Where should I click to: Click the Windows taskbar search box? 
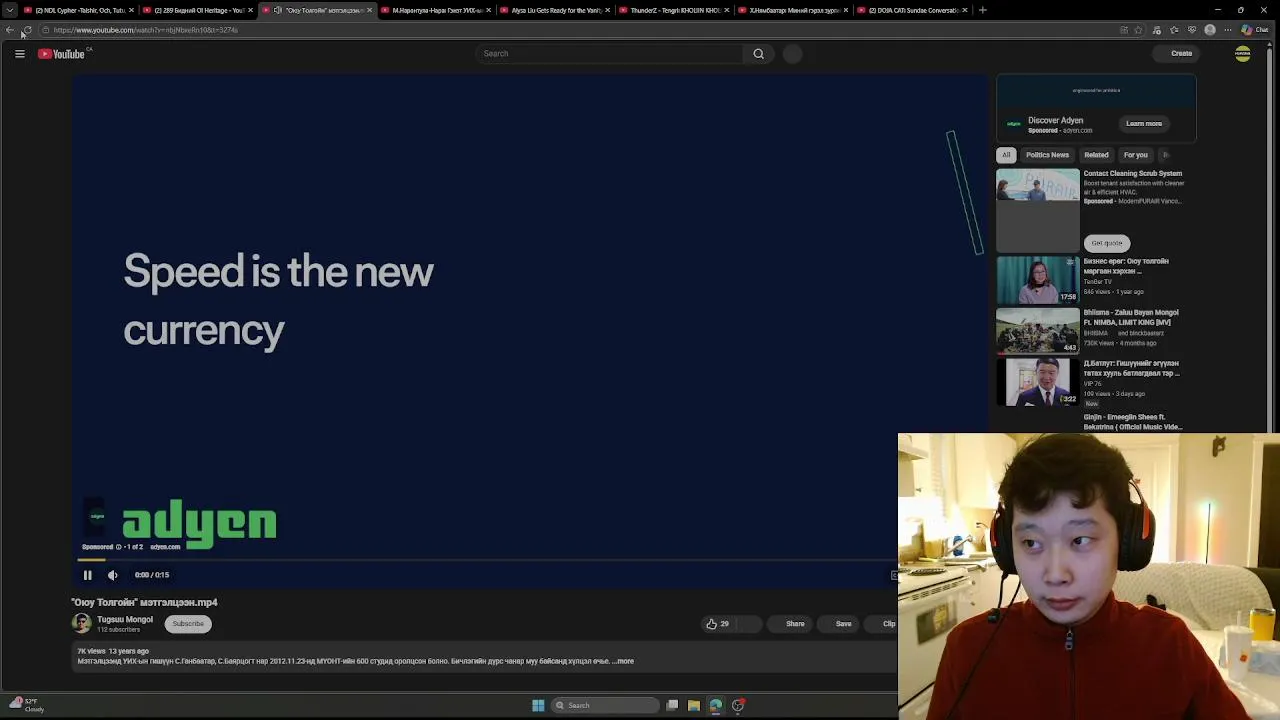[x=603, y=705]
